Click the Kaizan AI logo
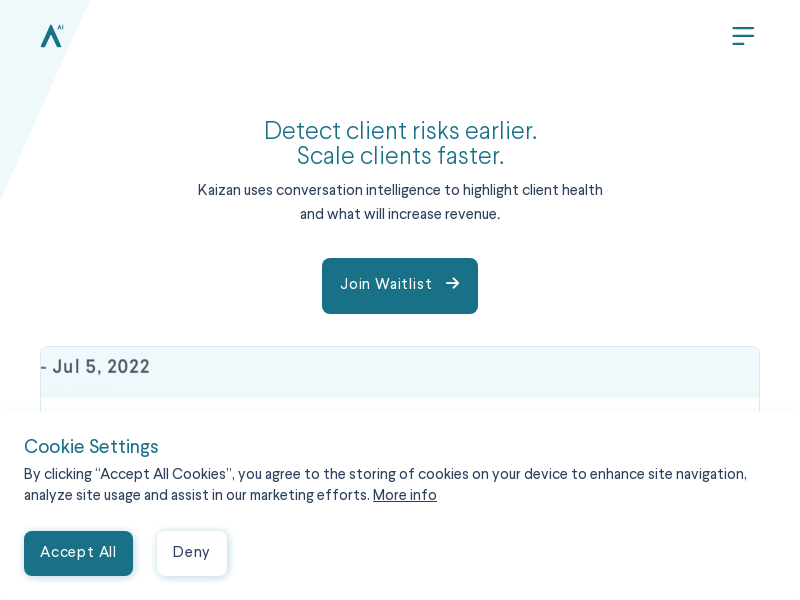This screenshot has height=600, width=800. (x=52, y=36)
